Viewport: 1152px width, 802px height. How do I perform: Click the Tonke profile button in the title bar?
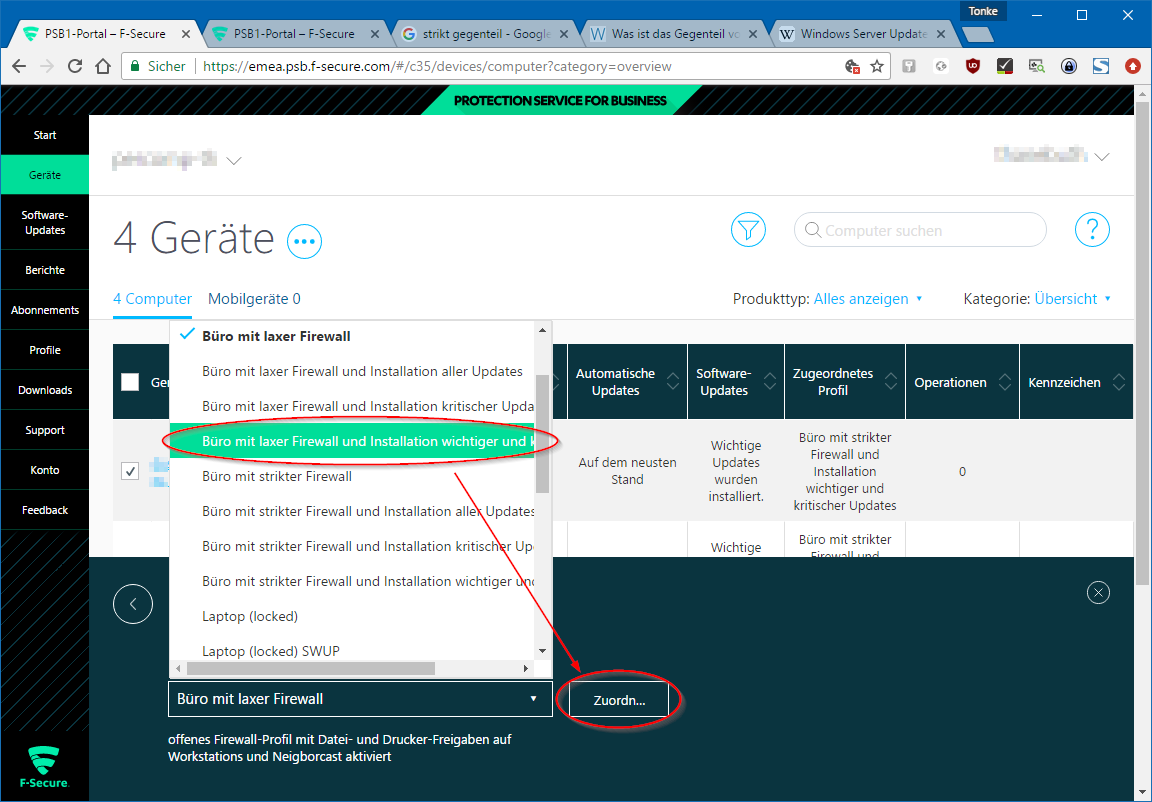click(x=983, y=11)
